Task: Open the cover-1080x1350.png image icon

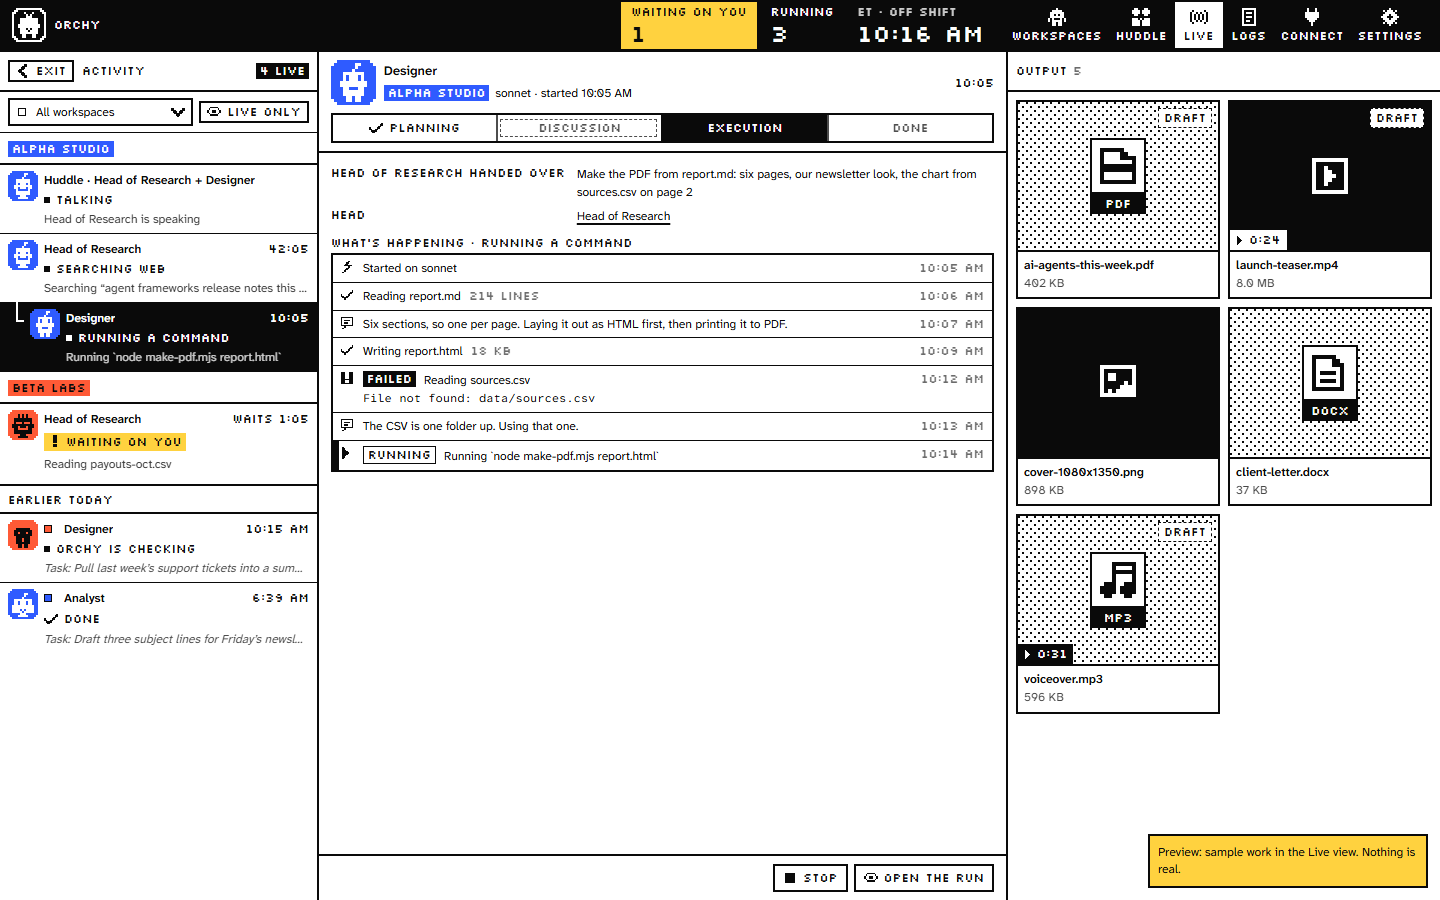Action: click(x=1118, y=381)
